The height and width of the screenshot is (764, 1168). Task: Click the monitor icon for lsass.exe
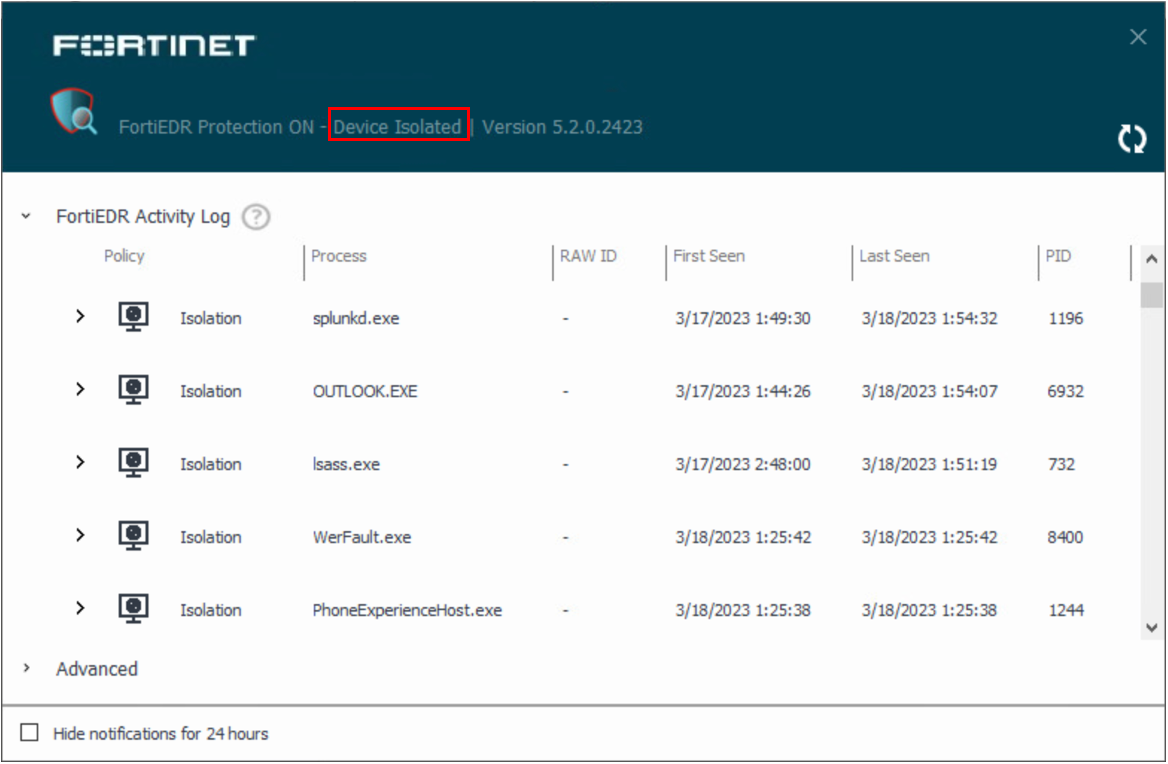[x=133, y=463]
